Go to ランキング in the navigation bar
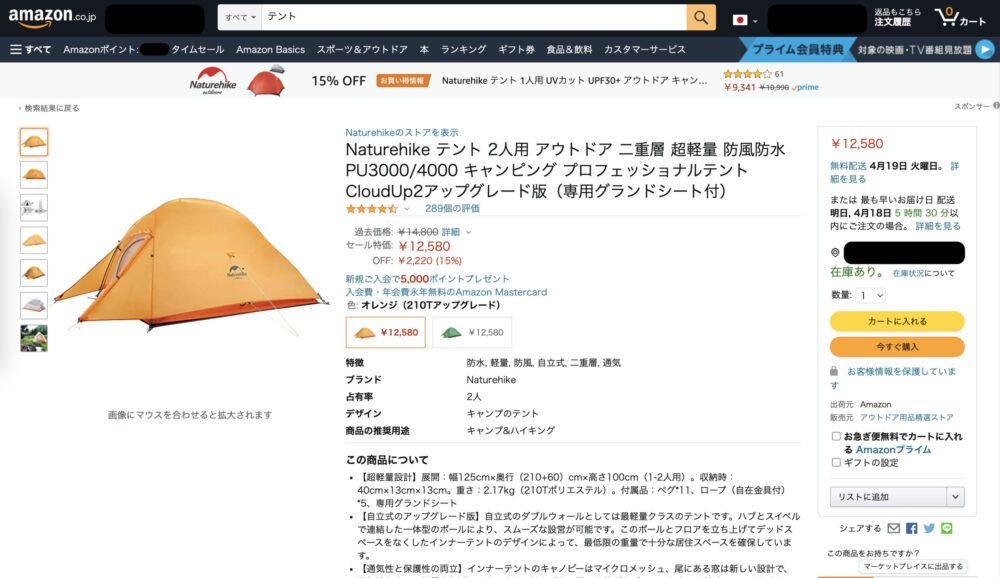Viewport: 1000px width, 578px height. click(x=464, y=49)
